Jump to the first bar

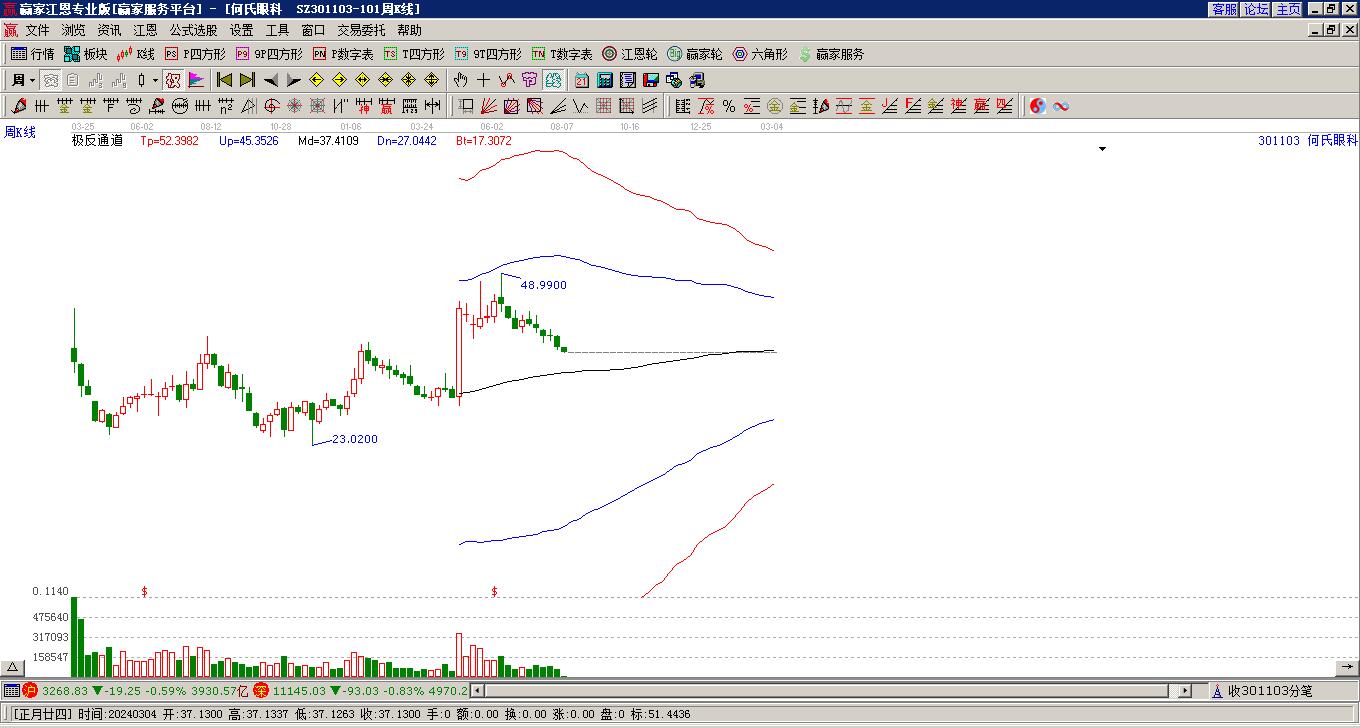point(225,80)
